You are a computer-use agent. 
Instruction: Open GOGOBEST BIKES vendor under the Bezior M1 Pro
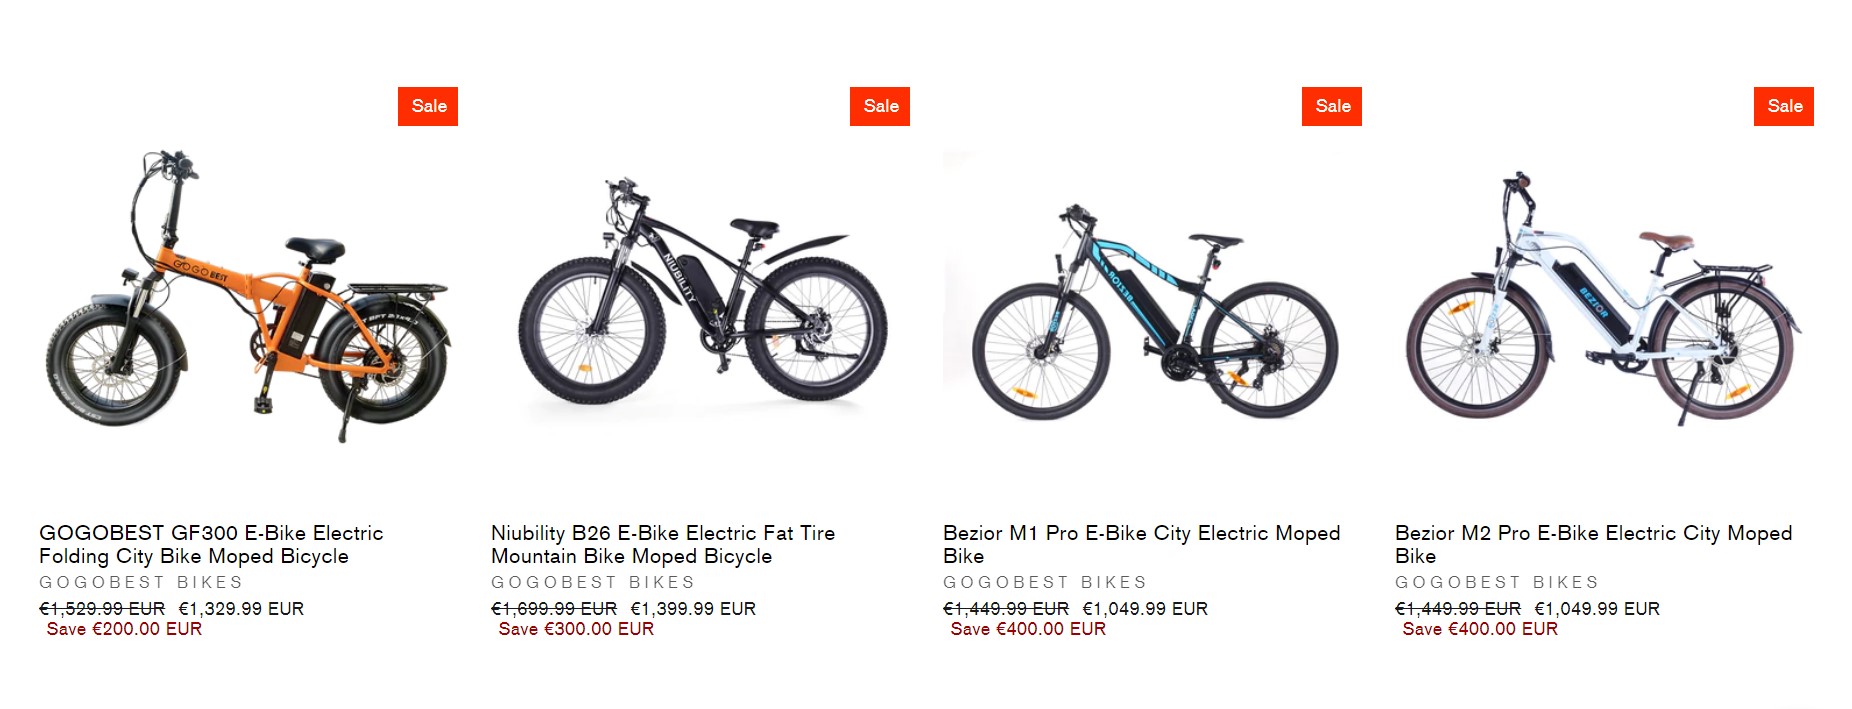point(1045,582)
